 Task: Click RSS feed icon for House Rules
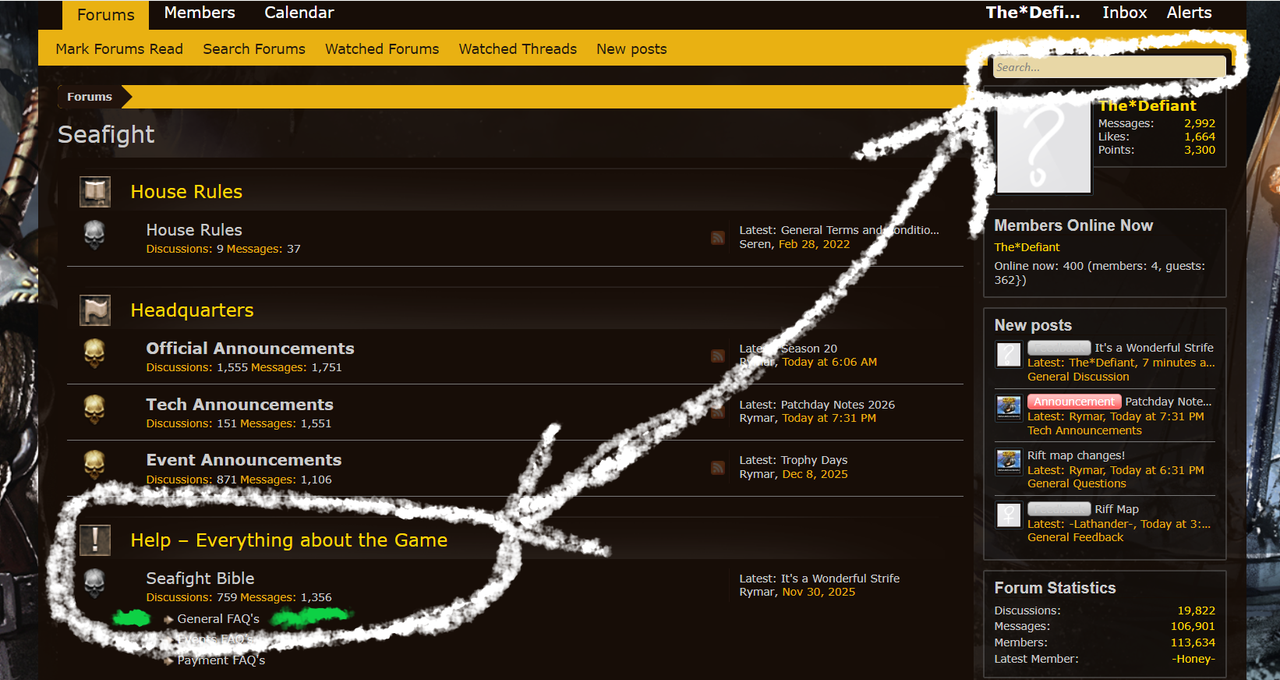coord(718,237)
